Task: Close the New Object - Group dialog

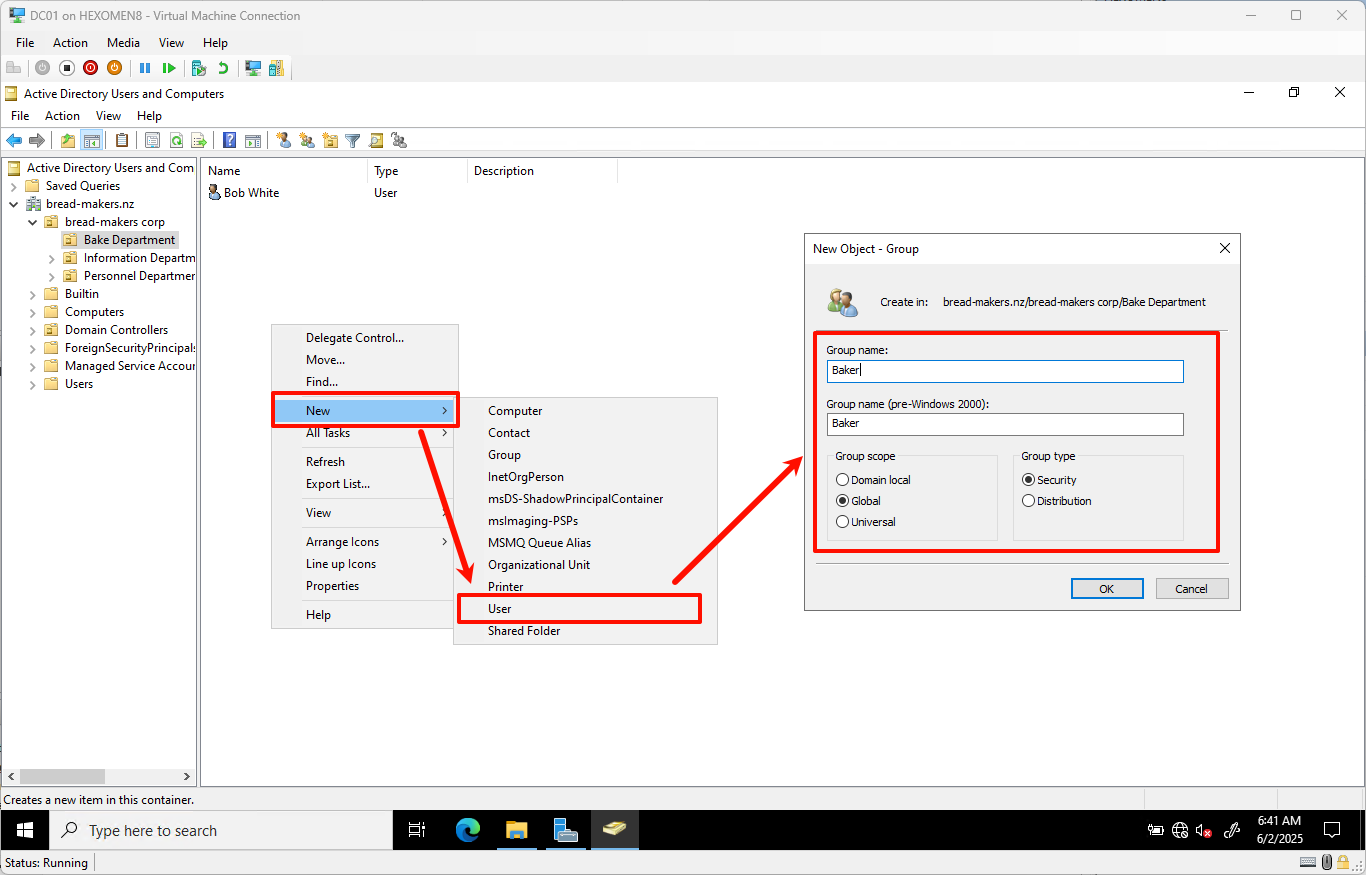Action: pyautogui.click(x=1225, y=249)
